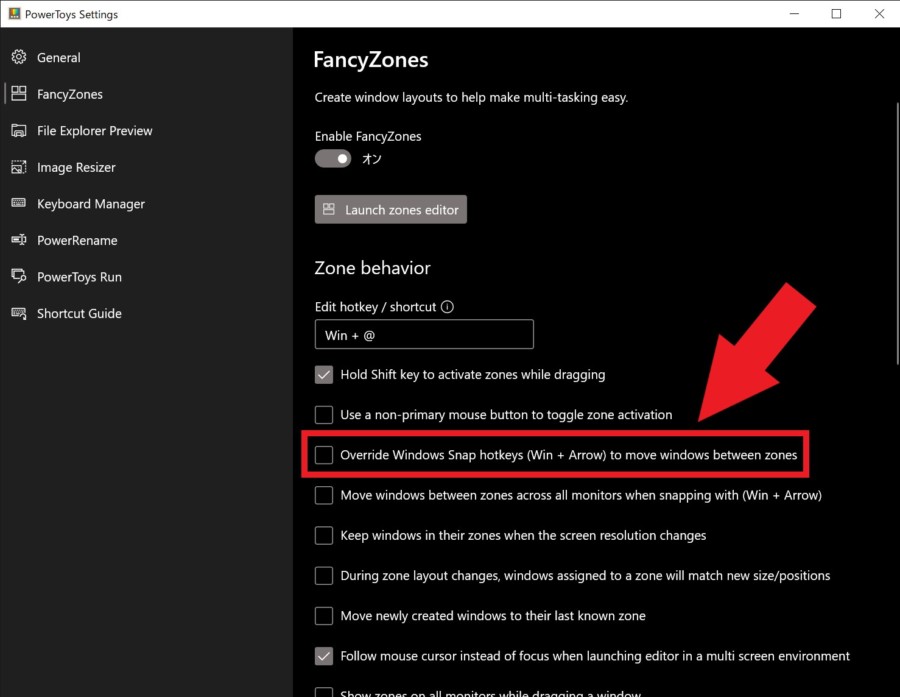Click the File Explorer Preview icon

point(19,130)
